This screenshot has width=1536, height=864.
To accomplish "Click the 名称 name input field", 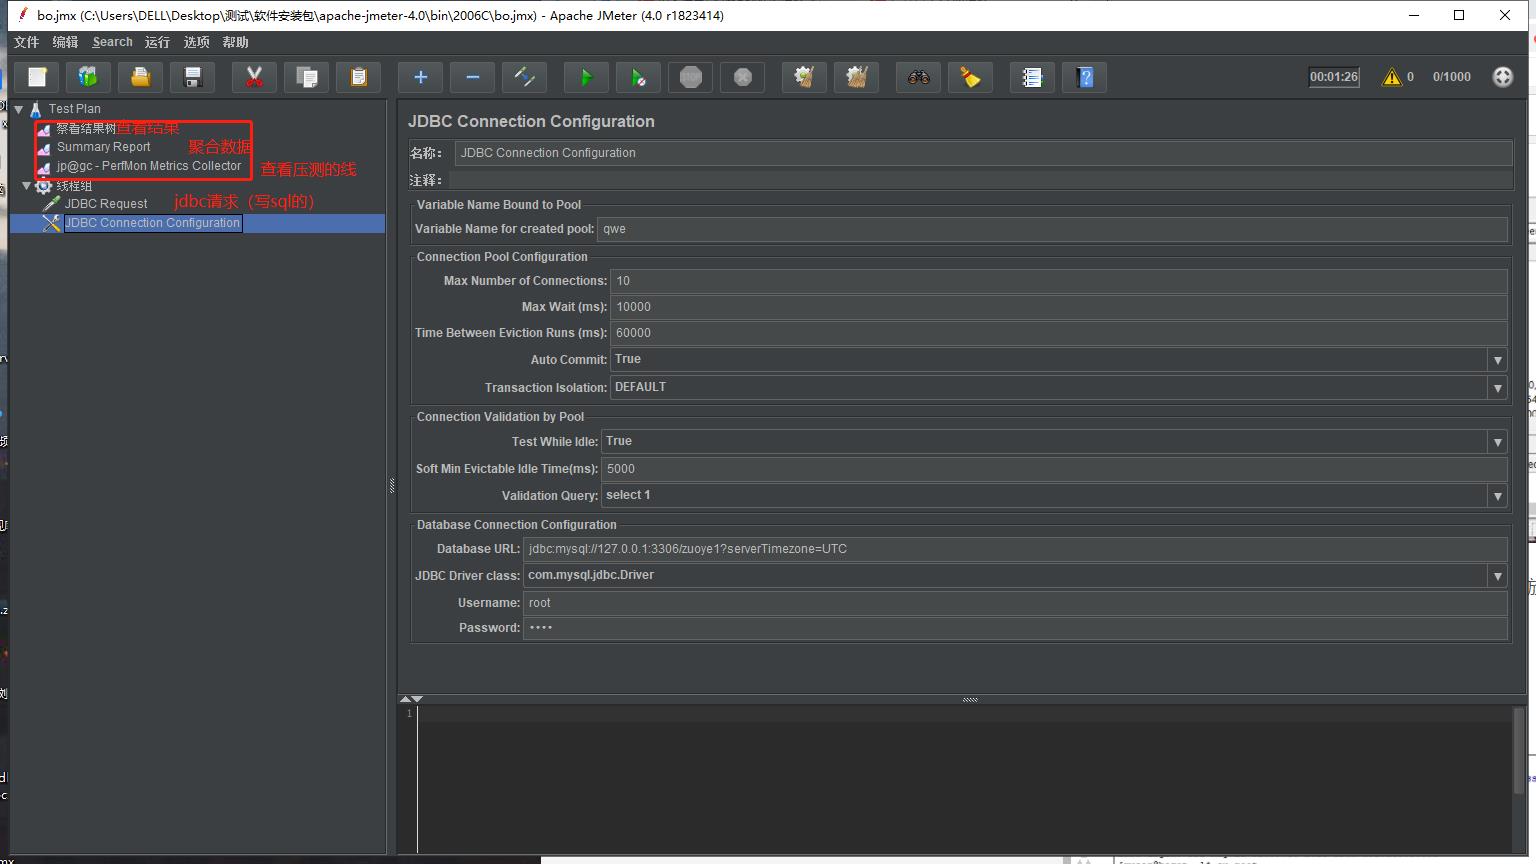I will (983, 153).
